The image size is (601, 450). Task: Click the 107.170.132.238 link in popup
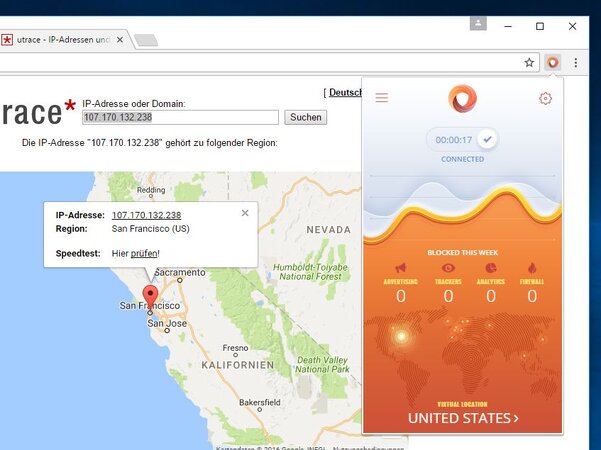[x=146, y=215]
